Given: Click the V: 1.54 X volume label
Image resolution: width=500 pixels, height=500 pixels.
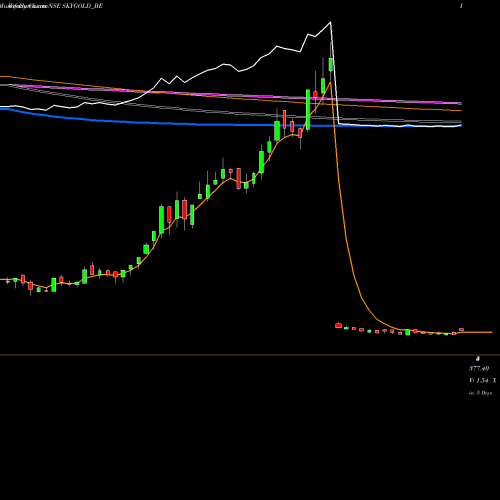Looking at the screenshot, I should 482,380.
